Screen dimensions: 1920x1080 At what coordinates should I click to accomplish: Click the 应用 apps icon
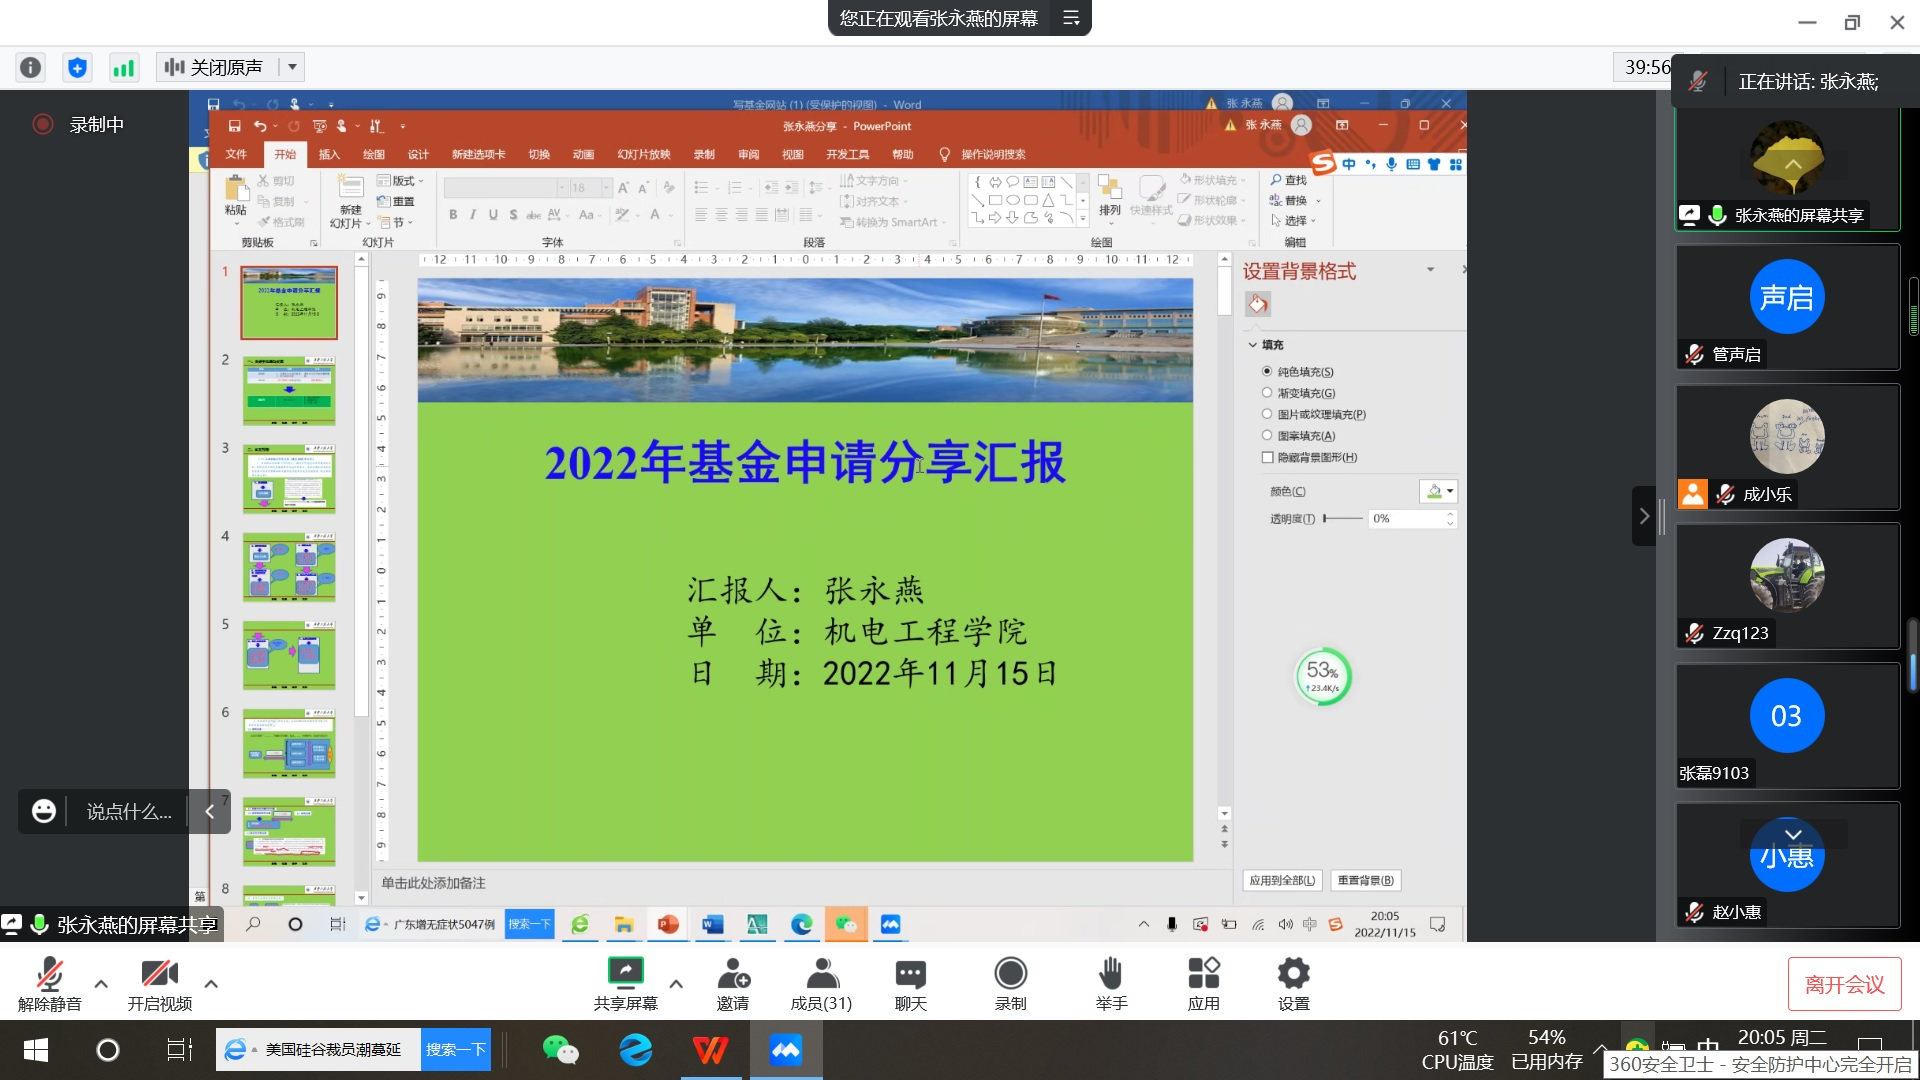pos(1203,974)
